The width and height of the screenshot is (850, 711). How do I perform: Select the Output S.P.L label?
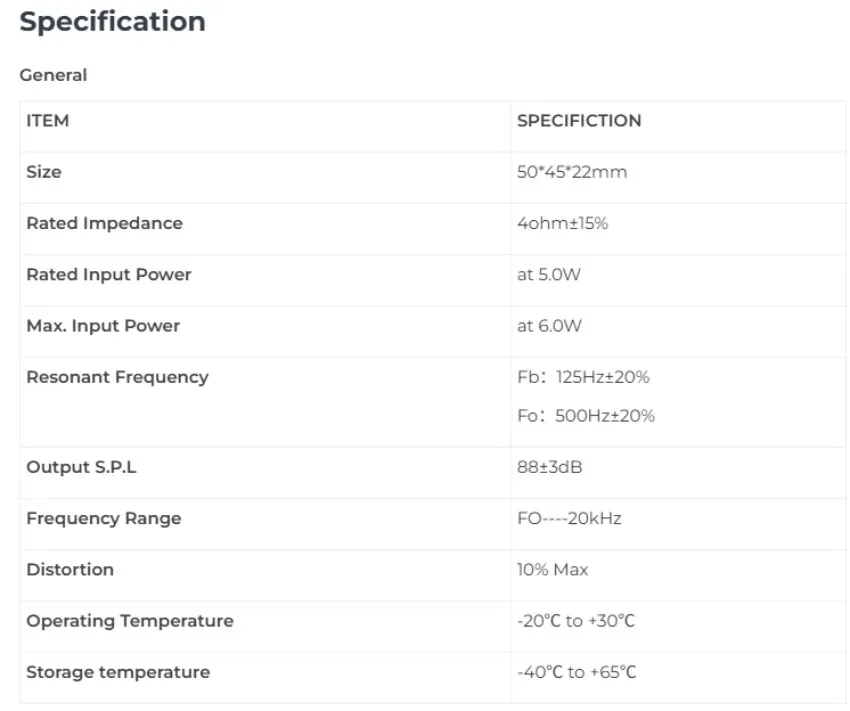(81, 467)
